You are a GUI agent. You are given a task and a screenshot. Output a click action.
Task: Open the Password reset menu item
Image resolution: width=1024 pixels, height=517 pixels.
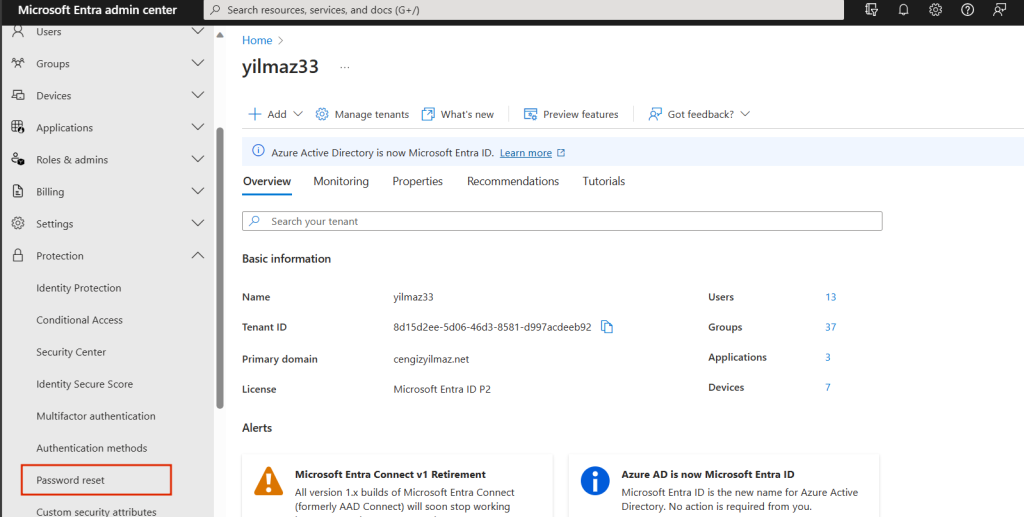[x=71, y=480]
